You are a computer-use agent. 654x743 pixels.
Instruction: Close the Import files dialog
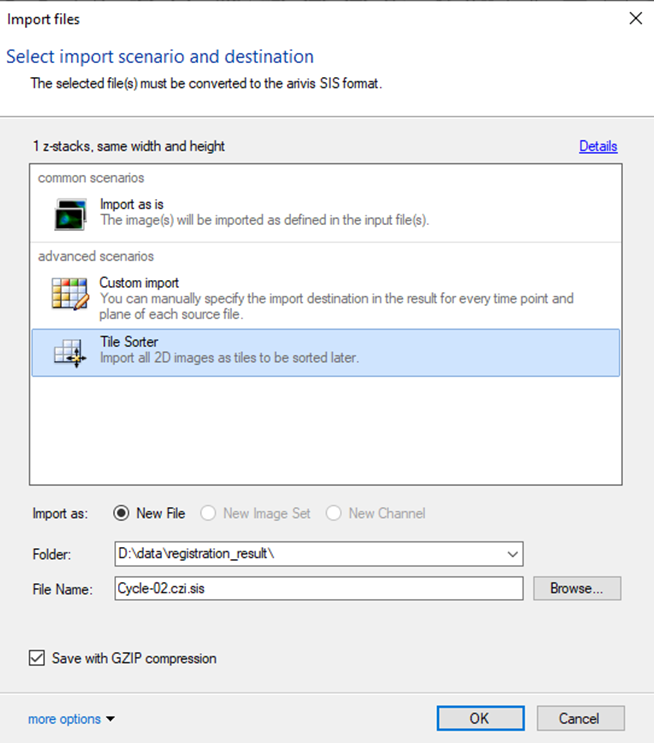(634, 18)
